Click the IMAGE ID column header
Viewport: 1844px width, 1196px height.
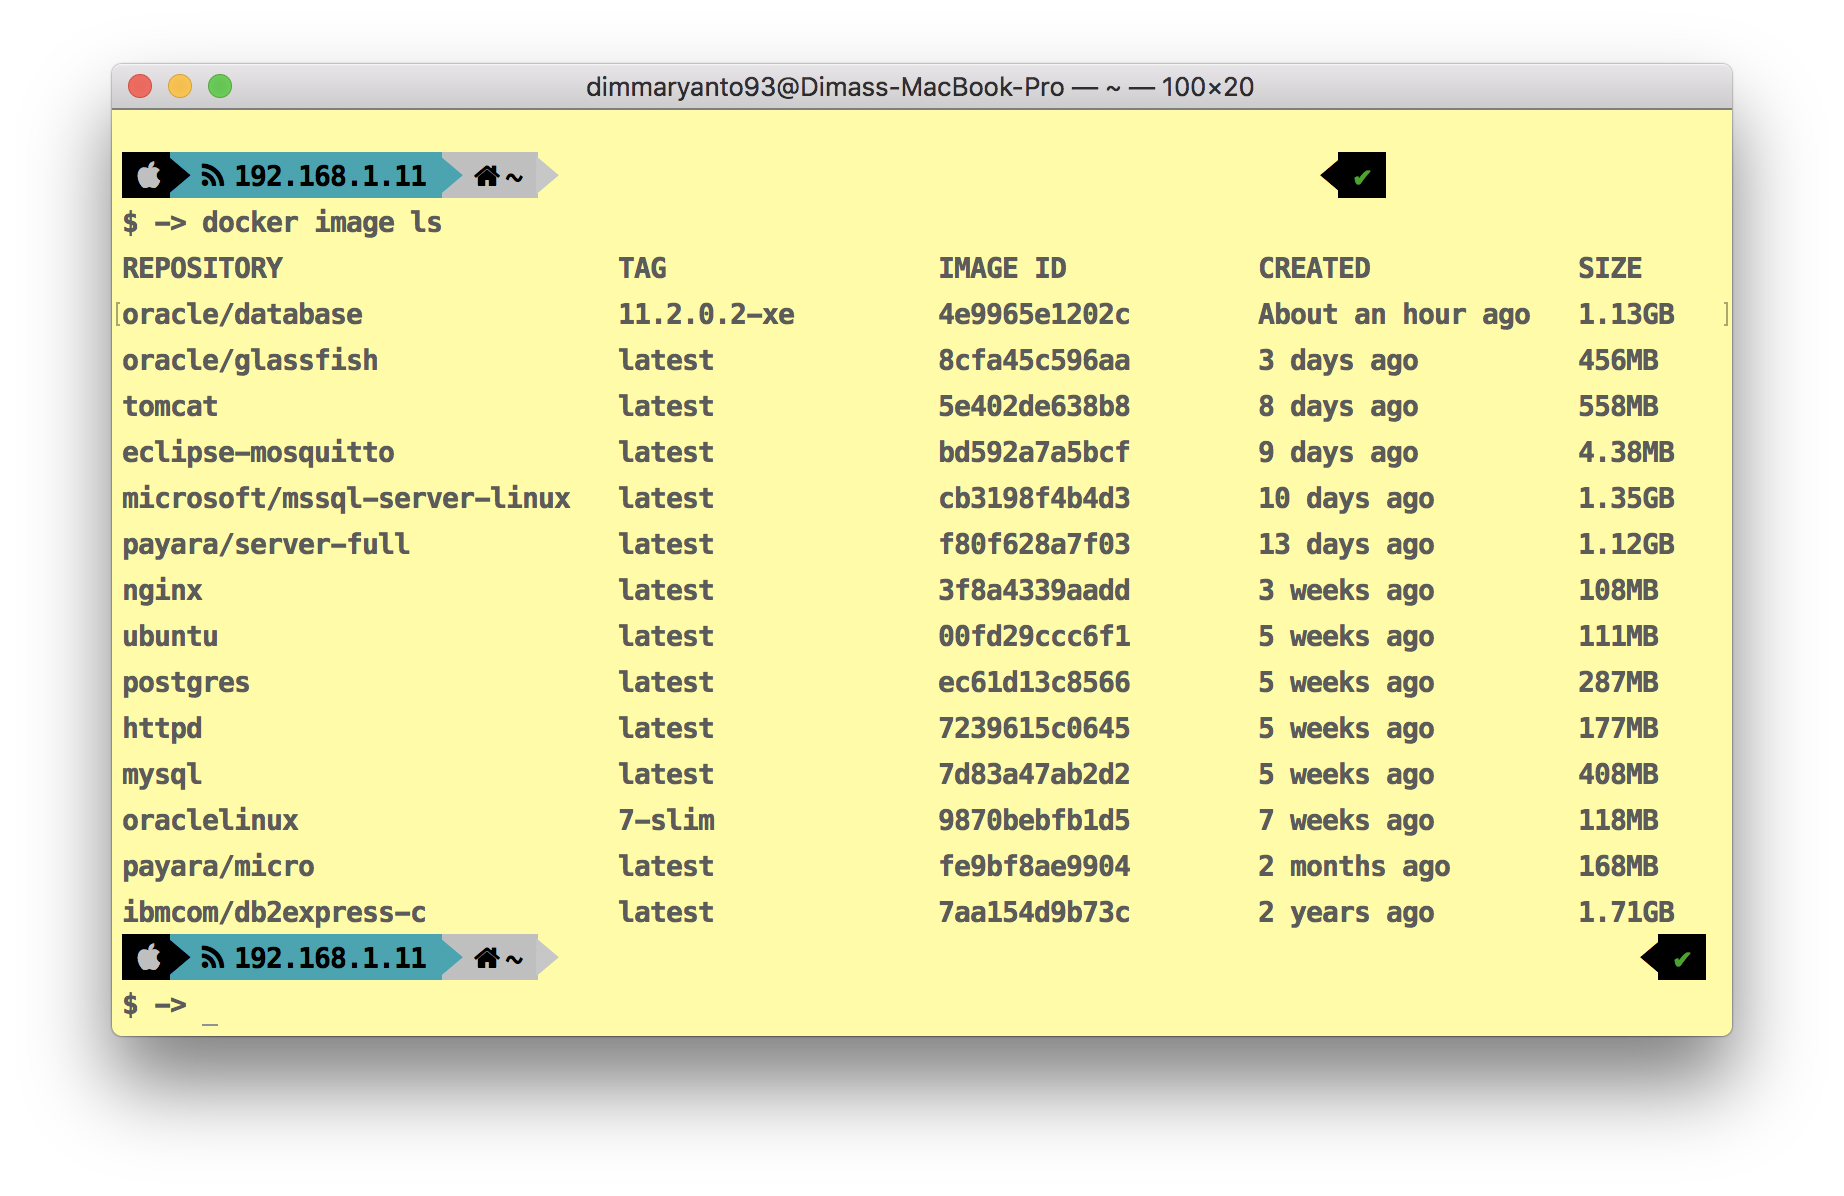coord(1002,268)
